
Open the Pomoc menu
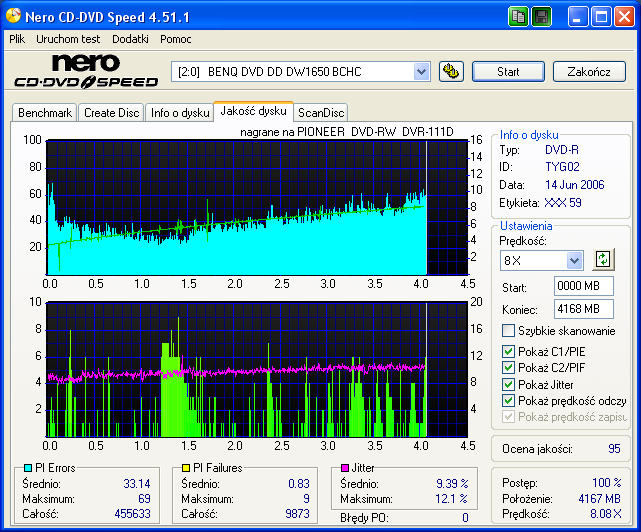(175, 39)
